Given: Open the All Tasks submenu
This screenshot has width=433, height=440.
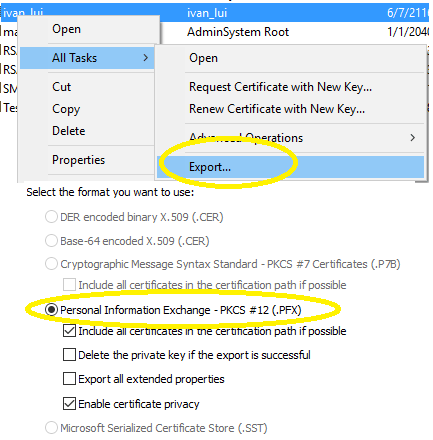Looking at the screenshot, I should click(x=87, y=58).
